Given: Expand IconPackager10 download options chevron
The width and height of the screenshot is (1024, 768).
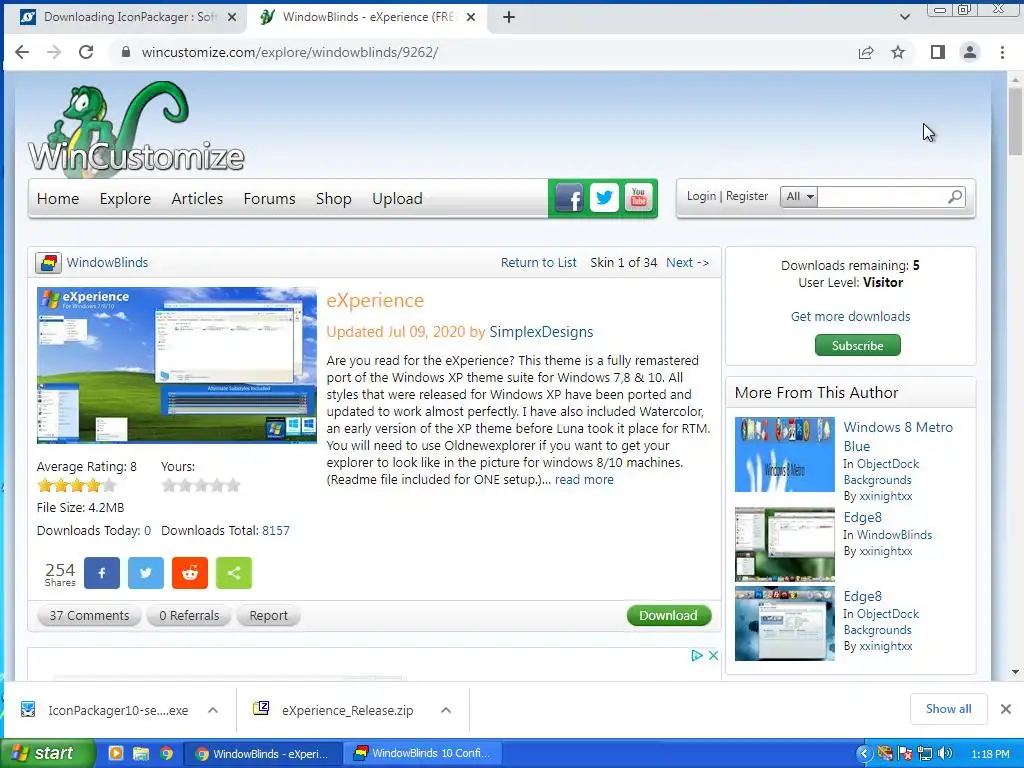Looking at the screenshot, I should click(213, 710).
